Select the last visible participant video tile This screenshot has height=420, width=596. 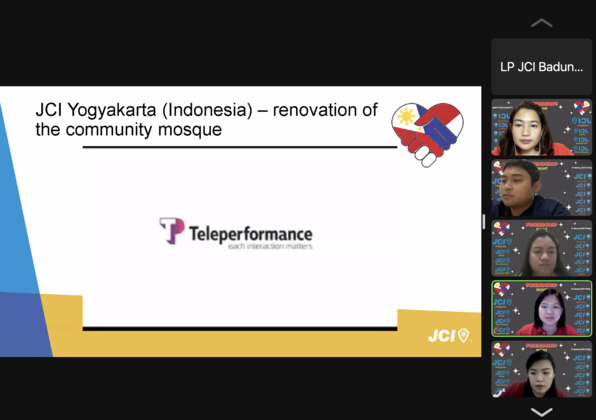coord(542,369)
